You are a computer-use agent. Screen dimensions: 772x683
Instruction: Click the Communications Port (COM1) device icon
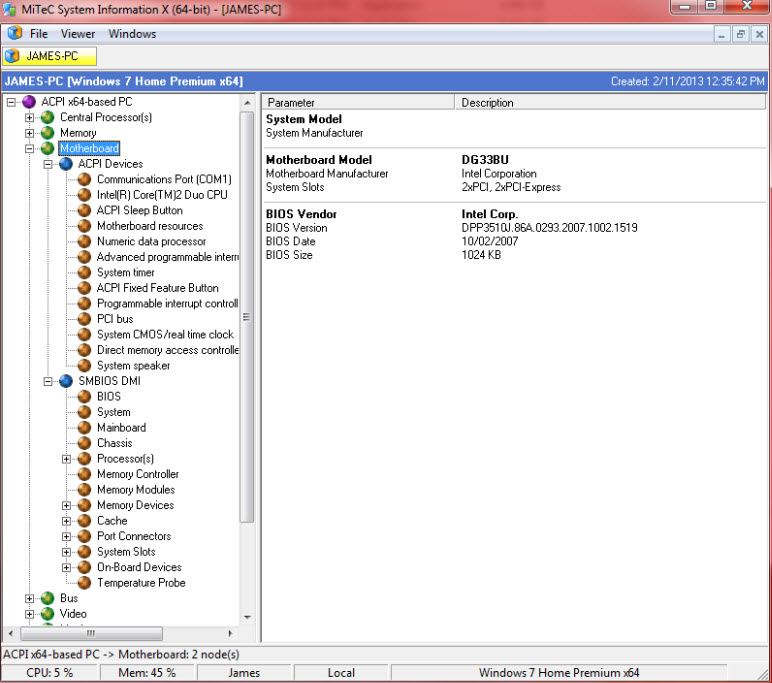tap(85, 180)
